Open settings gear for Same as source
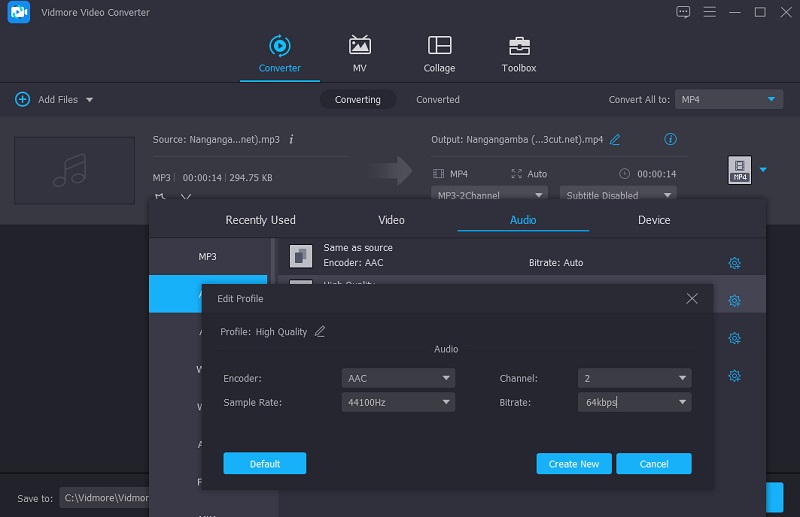 tap(734, 263)
